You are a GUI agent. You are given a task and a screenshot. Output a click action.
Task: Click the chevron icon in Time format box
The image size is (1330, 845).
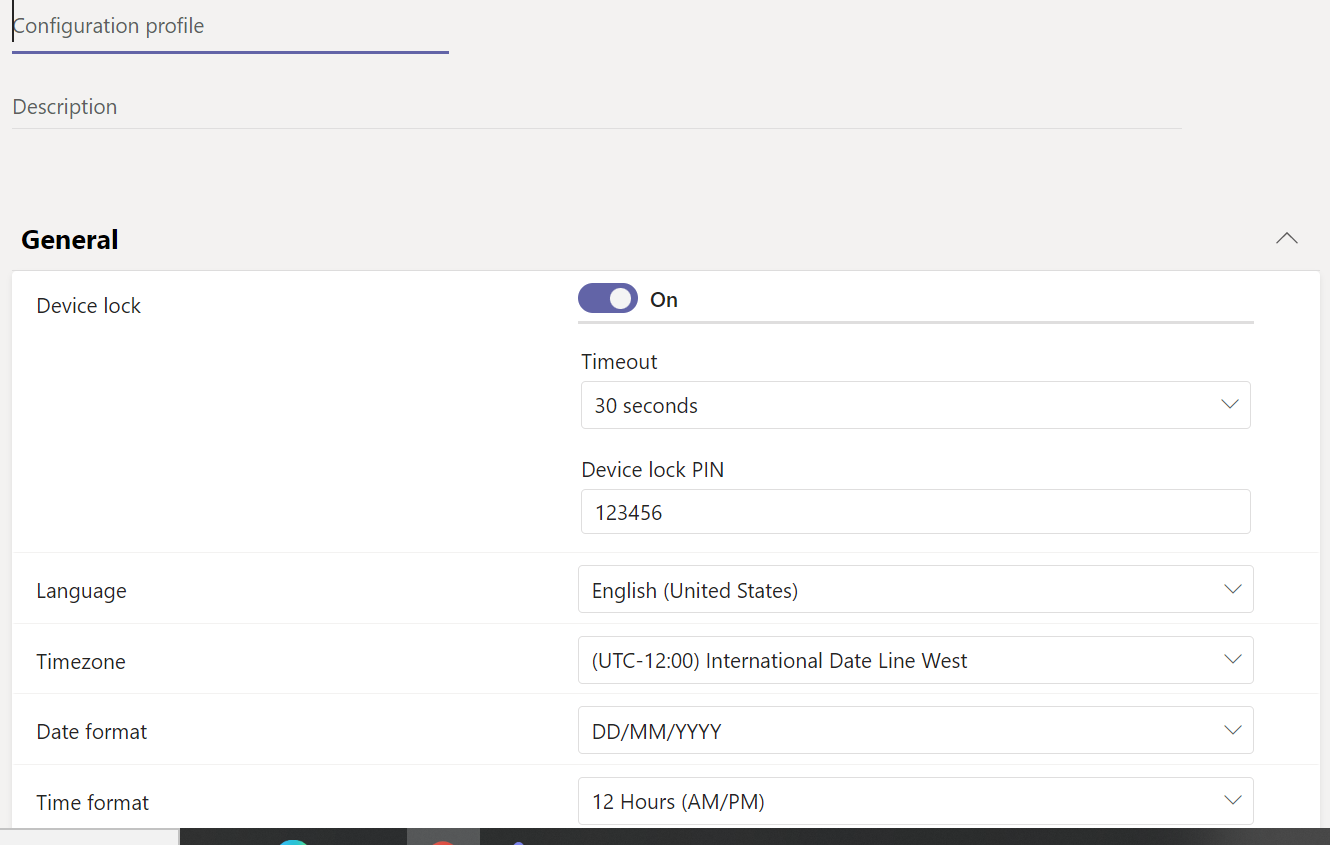pyautogui.click(x=1233, y=801)
